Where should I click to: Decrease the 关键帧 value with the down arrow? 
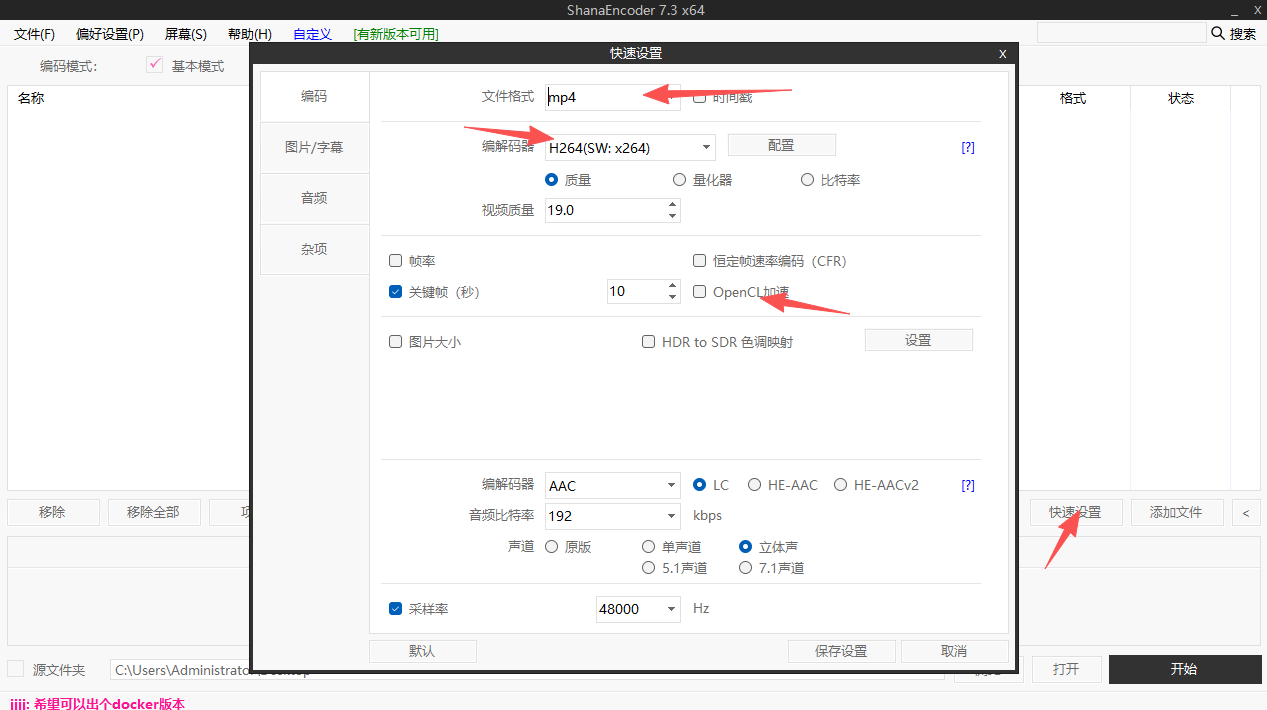[x=672, y=296]
